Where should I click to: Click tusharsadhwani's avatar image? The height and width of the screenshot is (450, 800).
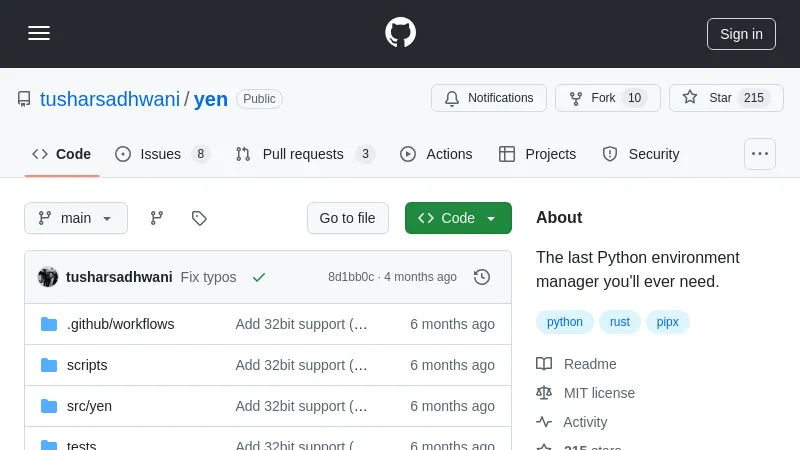coord(48,277)
